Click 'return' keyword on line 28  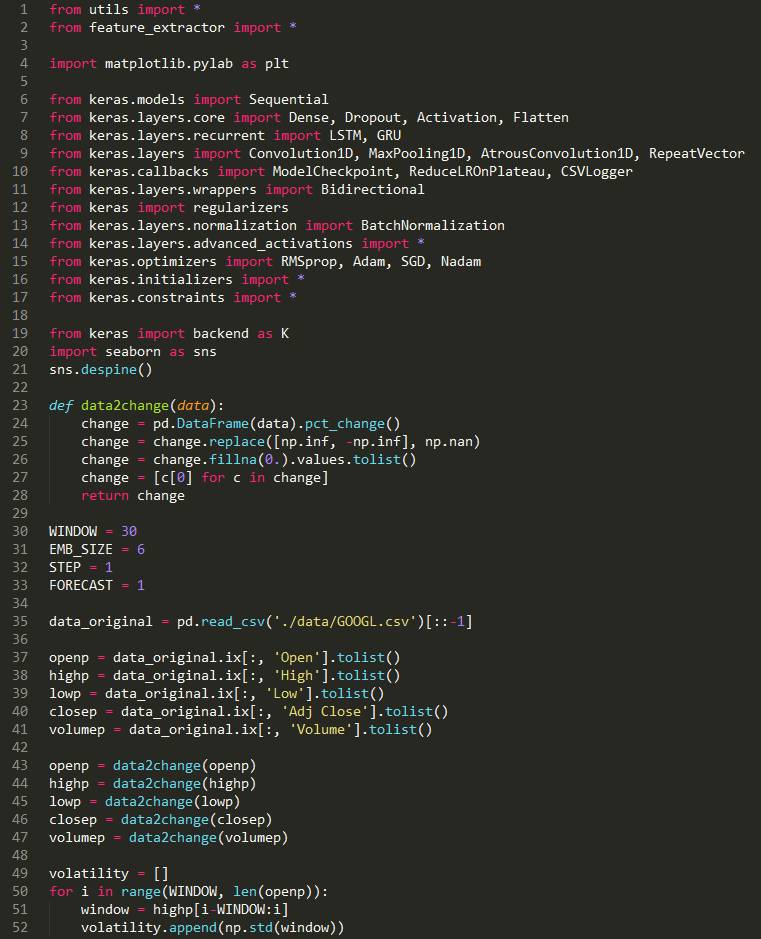tap(105, 495)
